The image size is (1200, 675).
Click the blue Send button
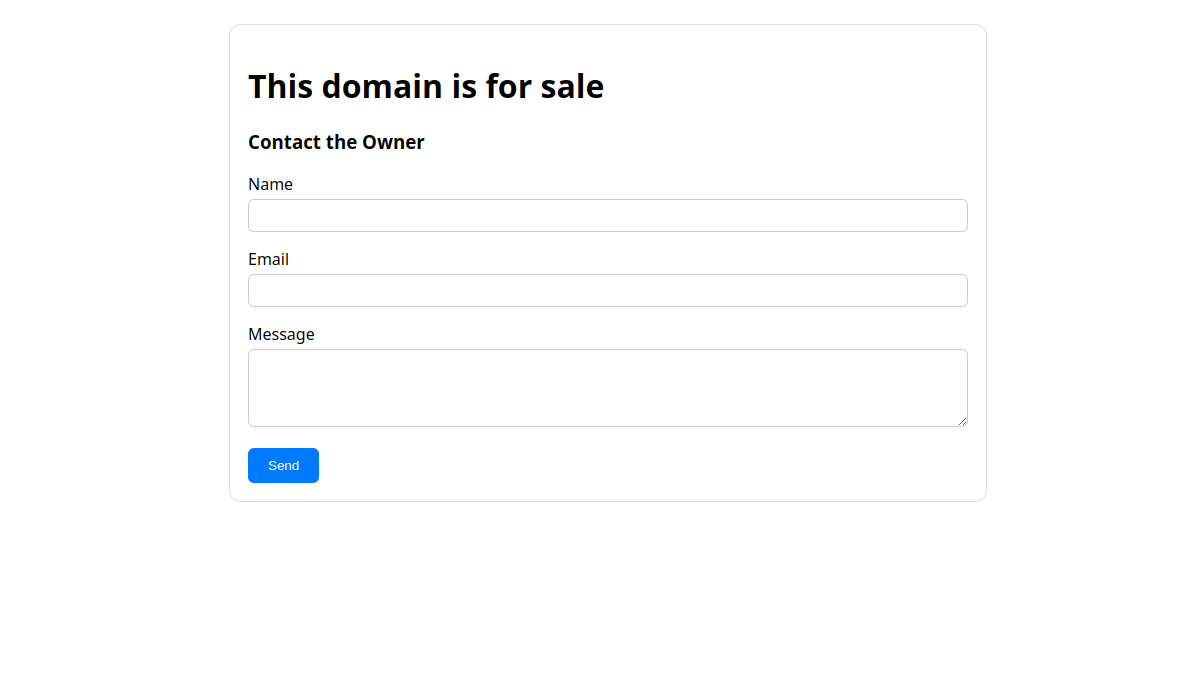point(283,465)
